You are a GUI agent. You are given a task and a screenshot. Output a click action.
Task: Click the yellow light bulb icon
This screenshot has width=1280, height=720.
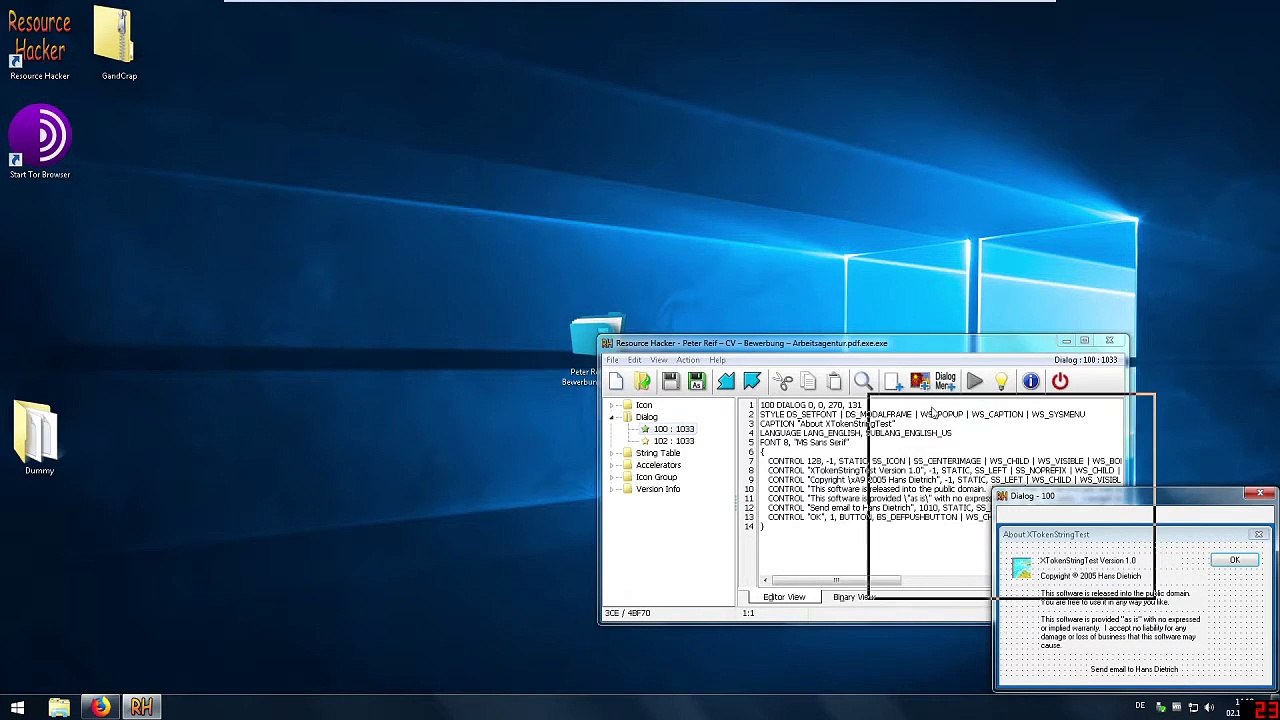(1001, 381)
